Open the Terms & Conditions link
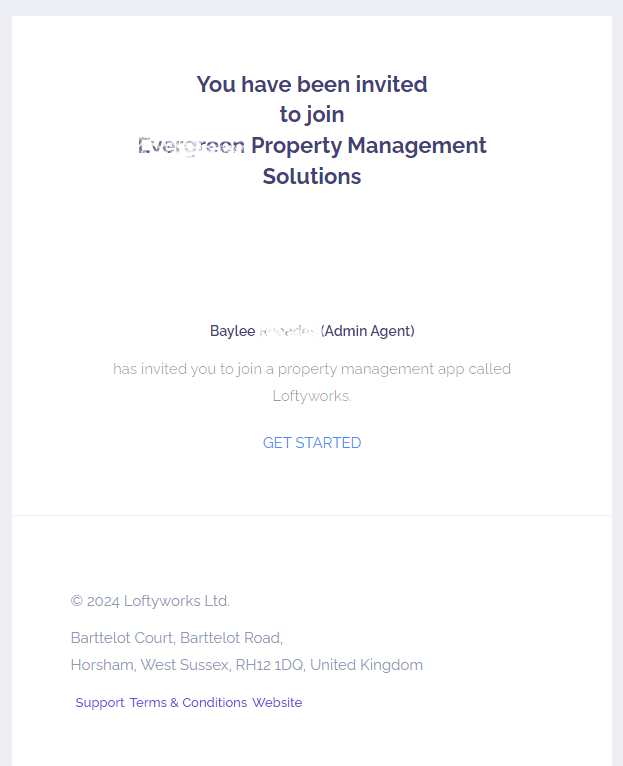 (x=188, y=702)
